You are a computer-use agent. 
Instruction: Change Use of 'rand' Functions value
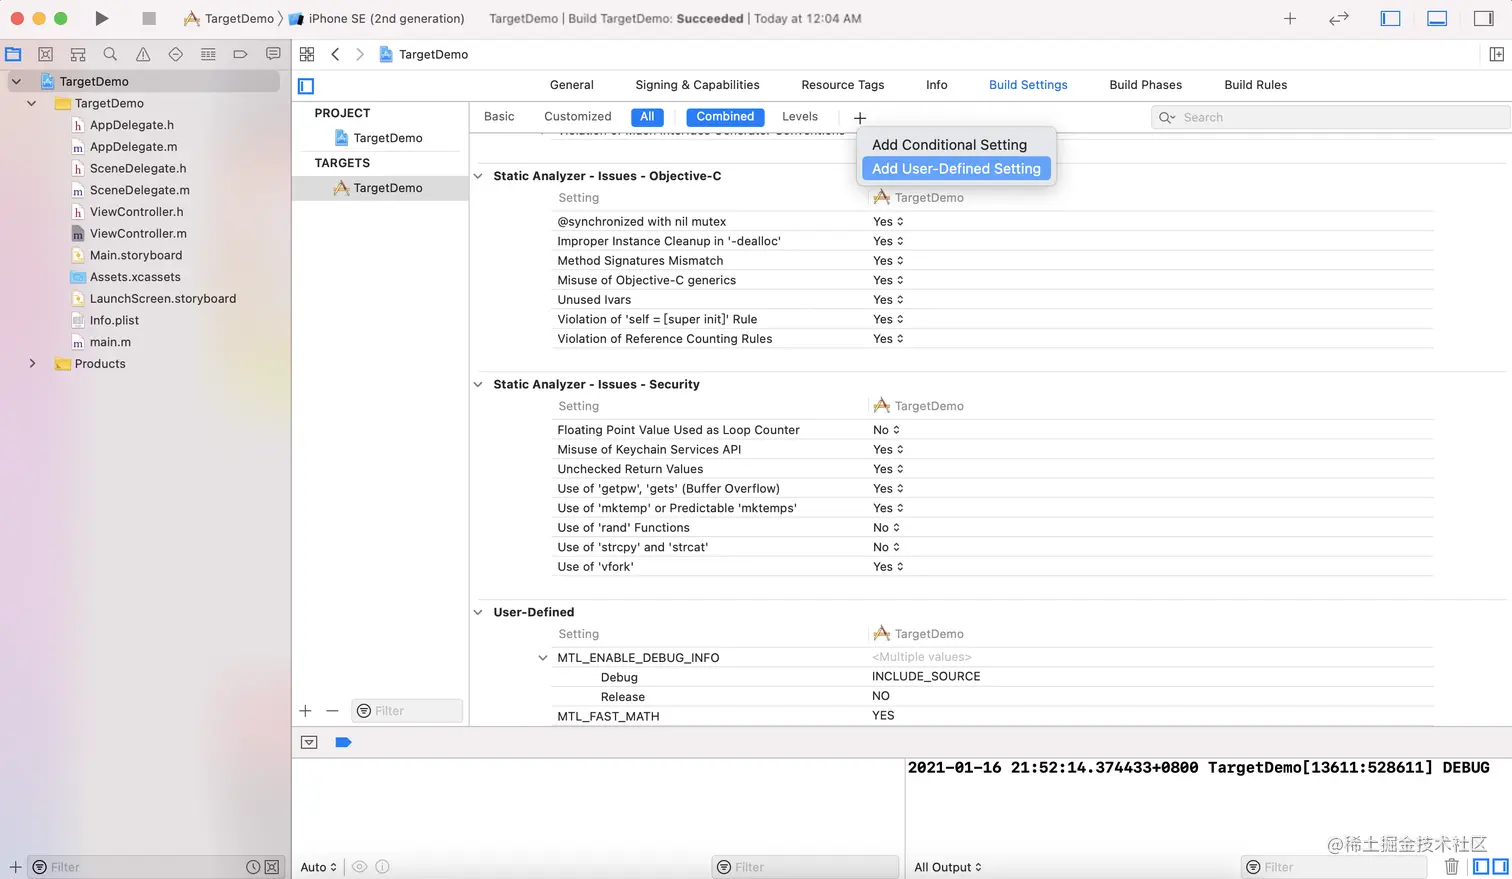[886, 528]
